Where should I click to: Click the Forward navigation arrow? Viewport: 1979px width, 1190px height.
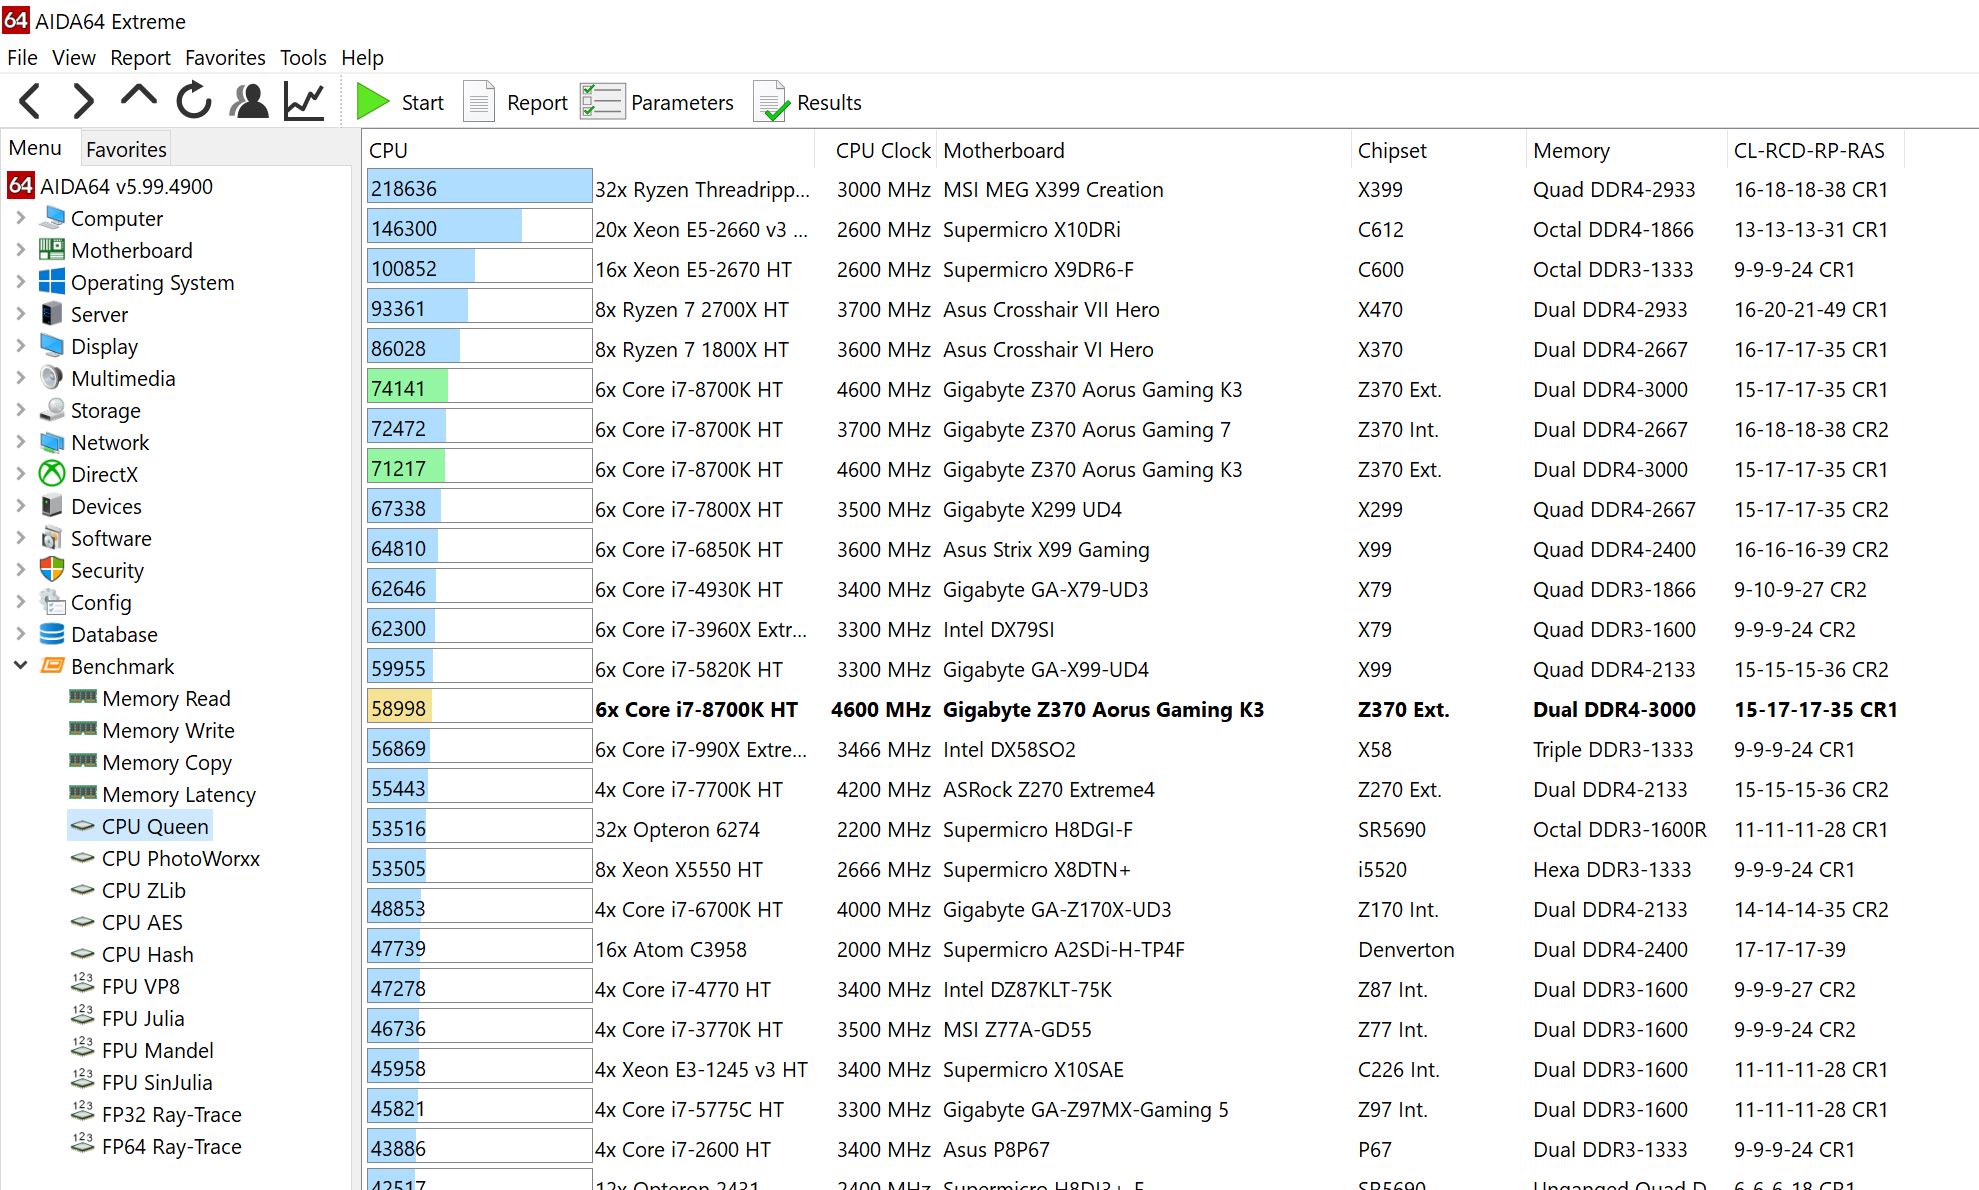point(84,102)
